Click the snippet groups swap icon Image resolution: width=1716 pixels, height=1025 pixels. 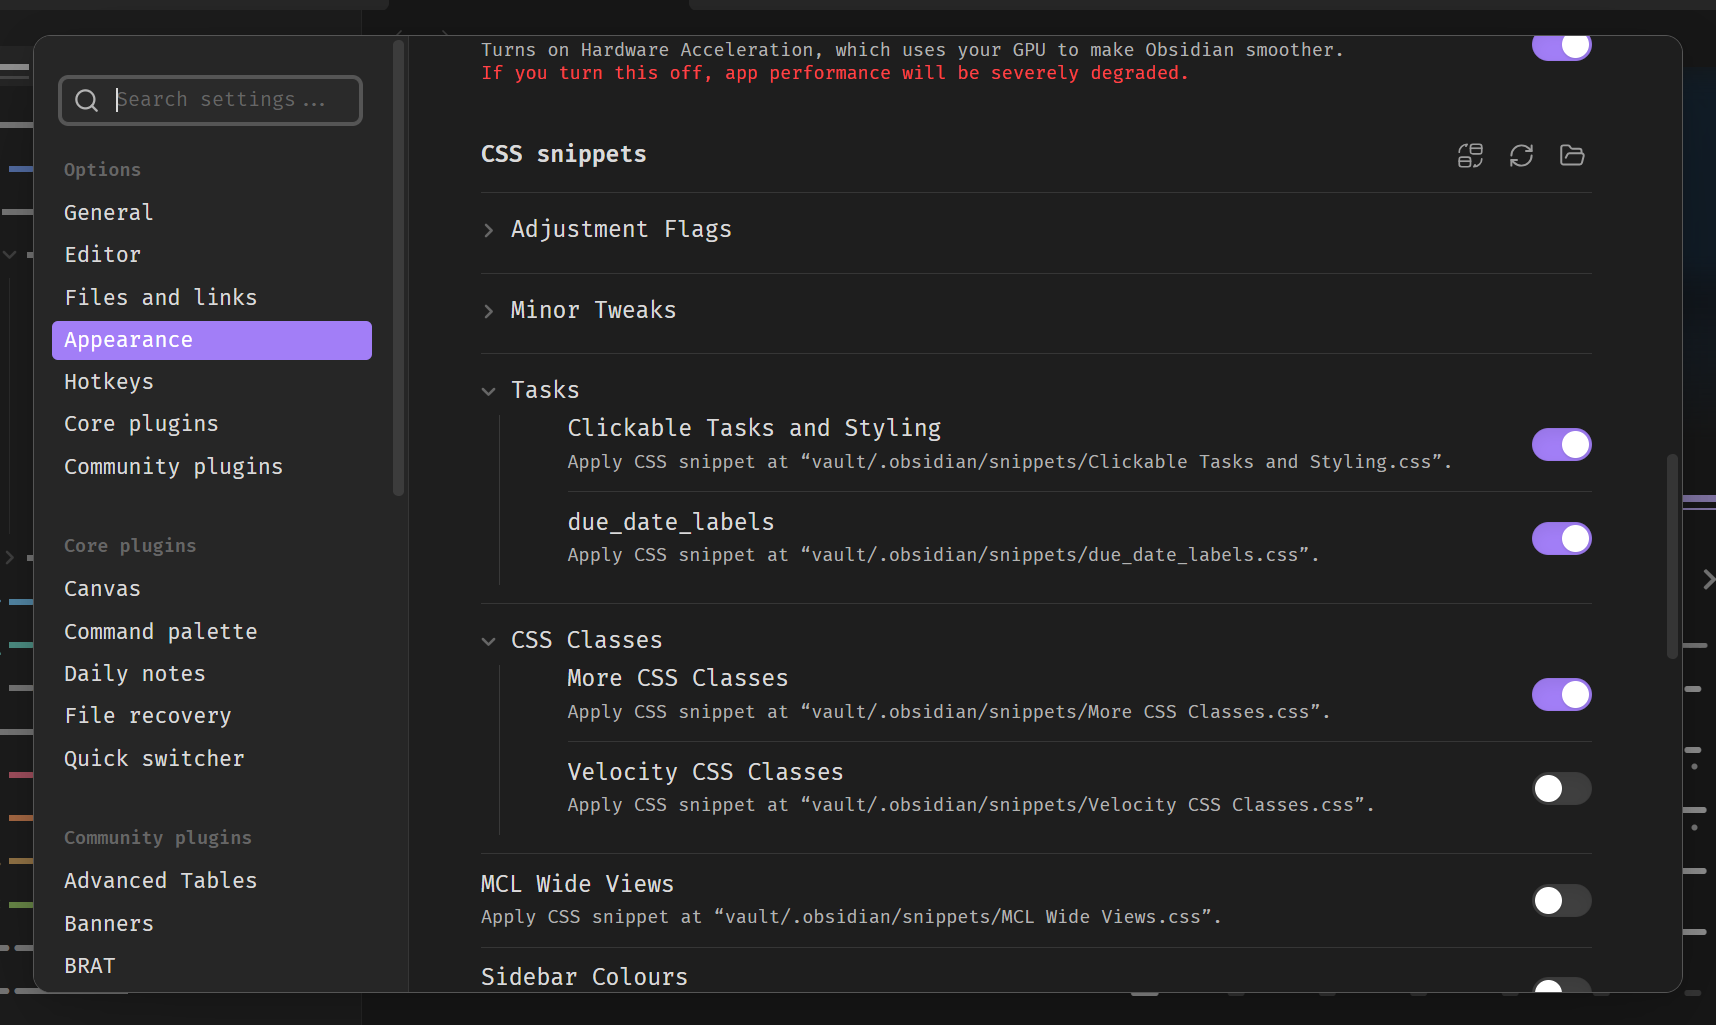[x=1470, y=155]
